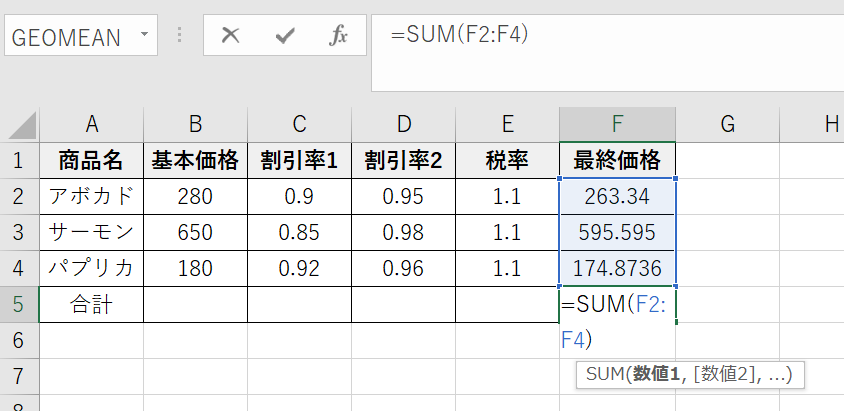844x411 pixels.
Task: Select cell F2 showing 263.34
Action: point(617,196)
